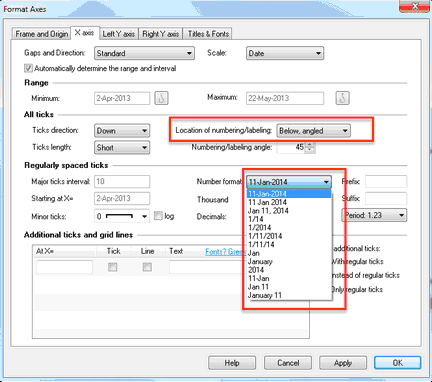Click the Apply button
The image size is (432, 382).
[343, 363]
